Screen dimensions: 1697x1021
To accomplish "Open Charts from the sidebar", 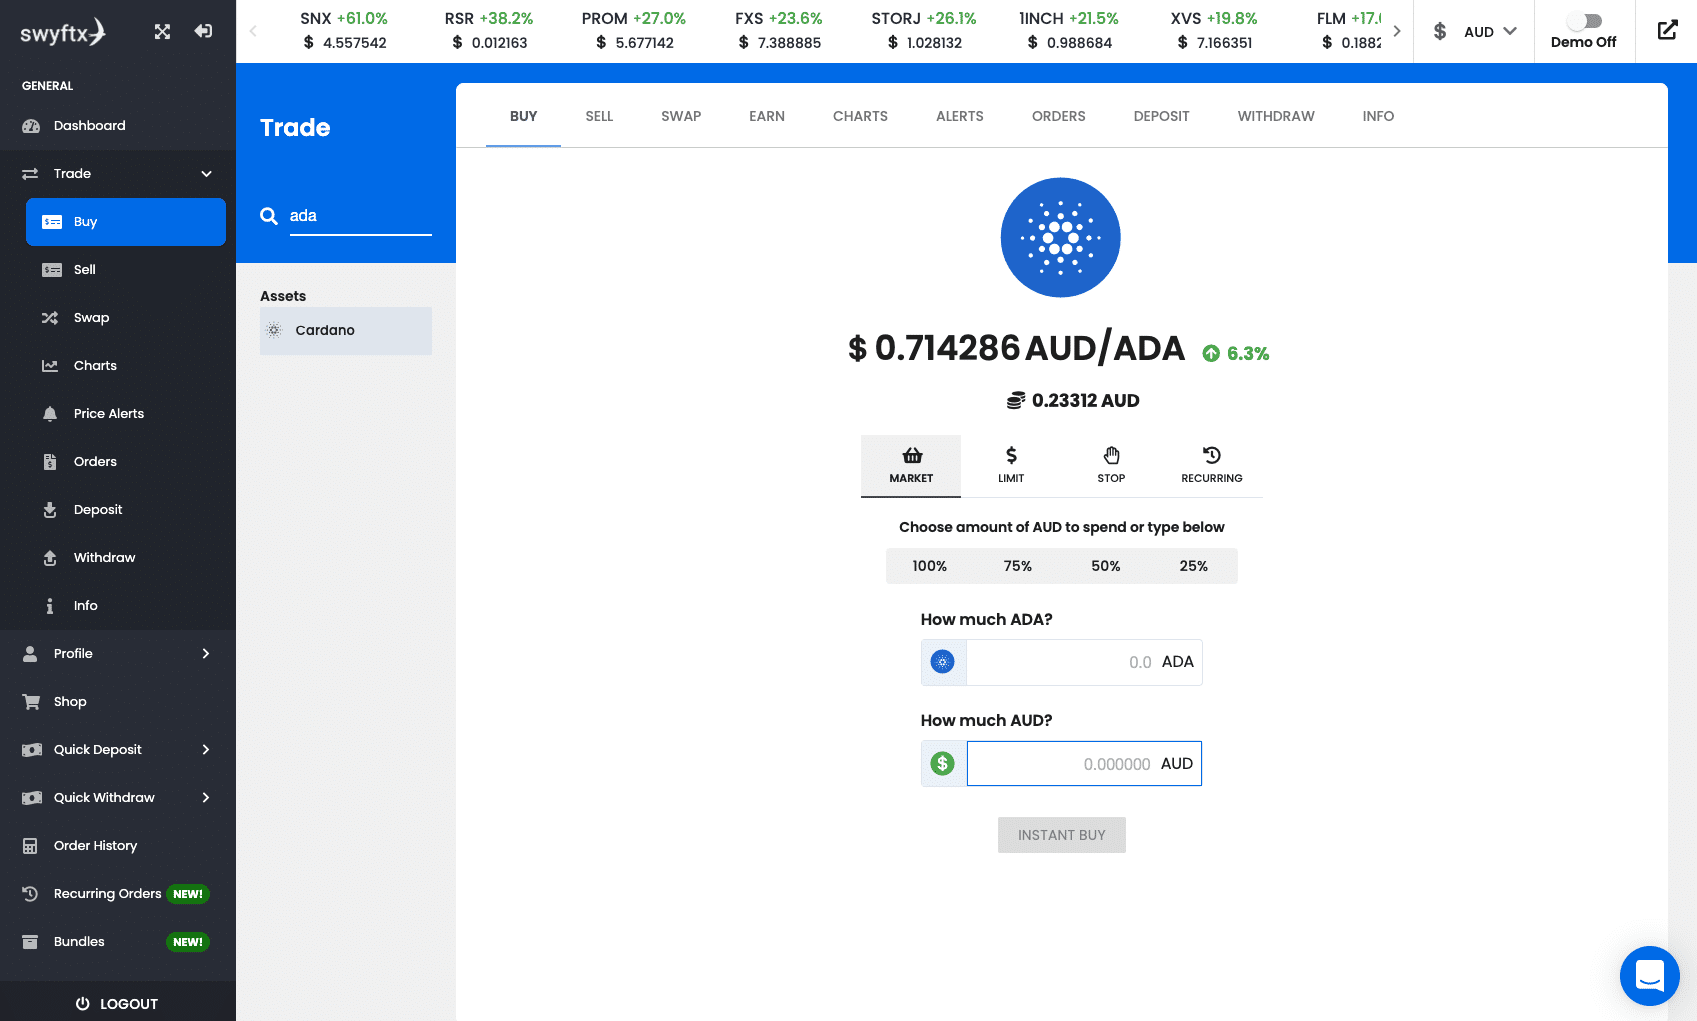I will (x=126, y=366).
